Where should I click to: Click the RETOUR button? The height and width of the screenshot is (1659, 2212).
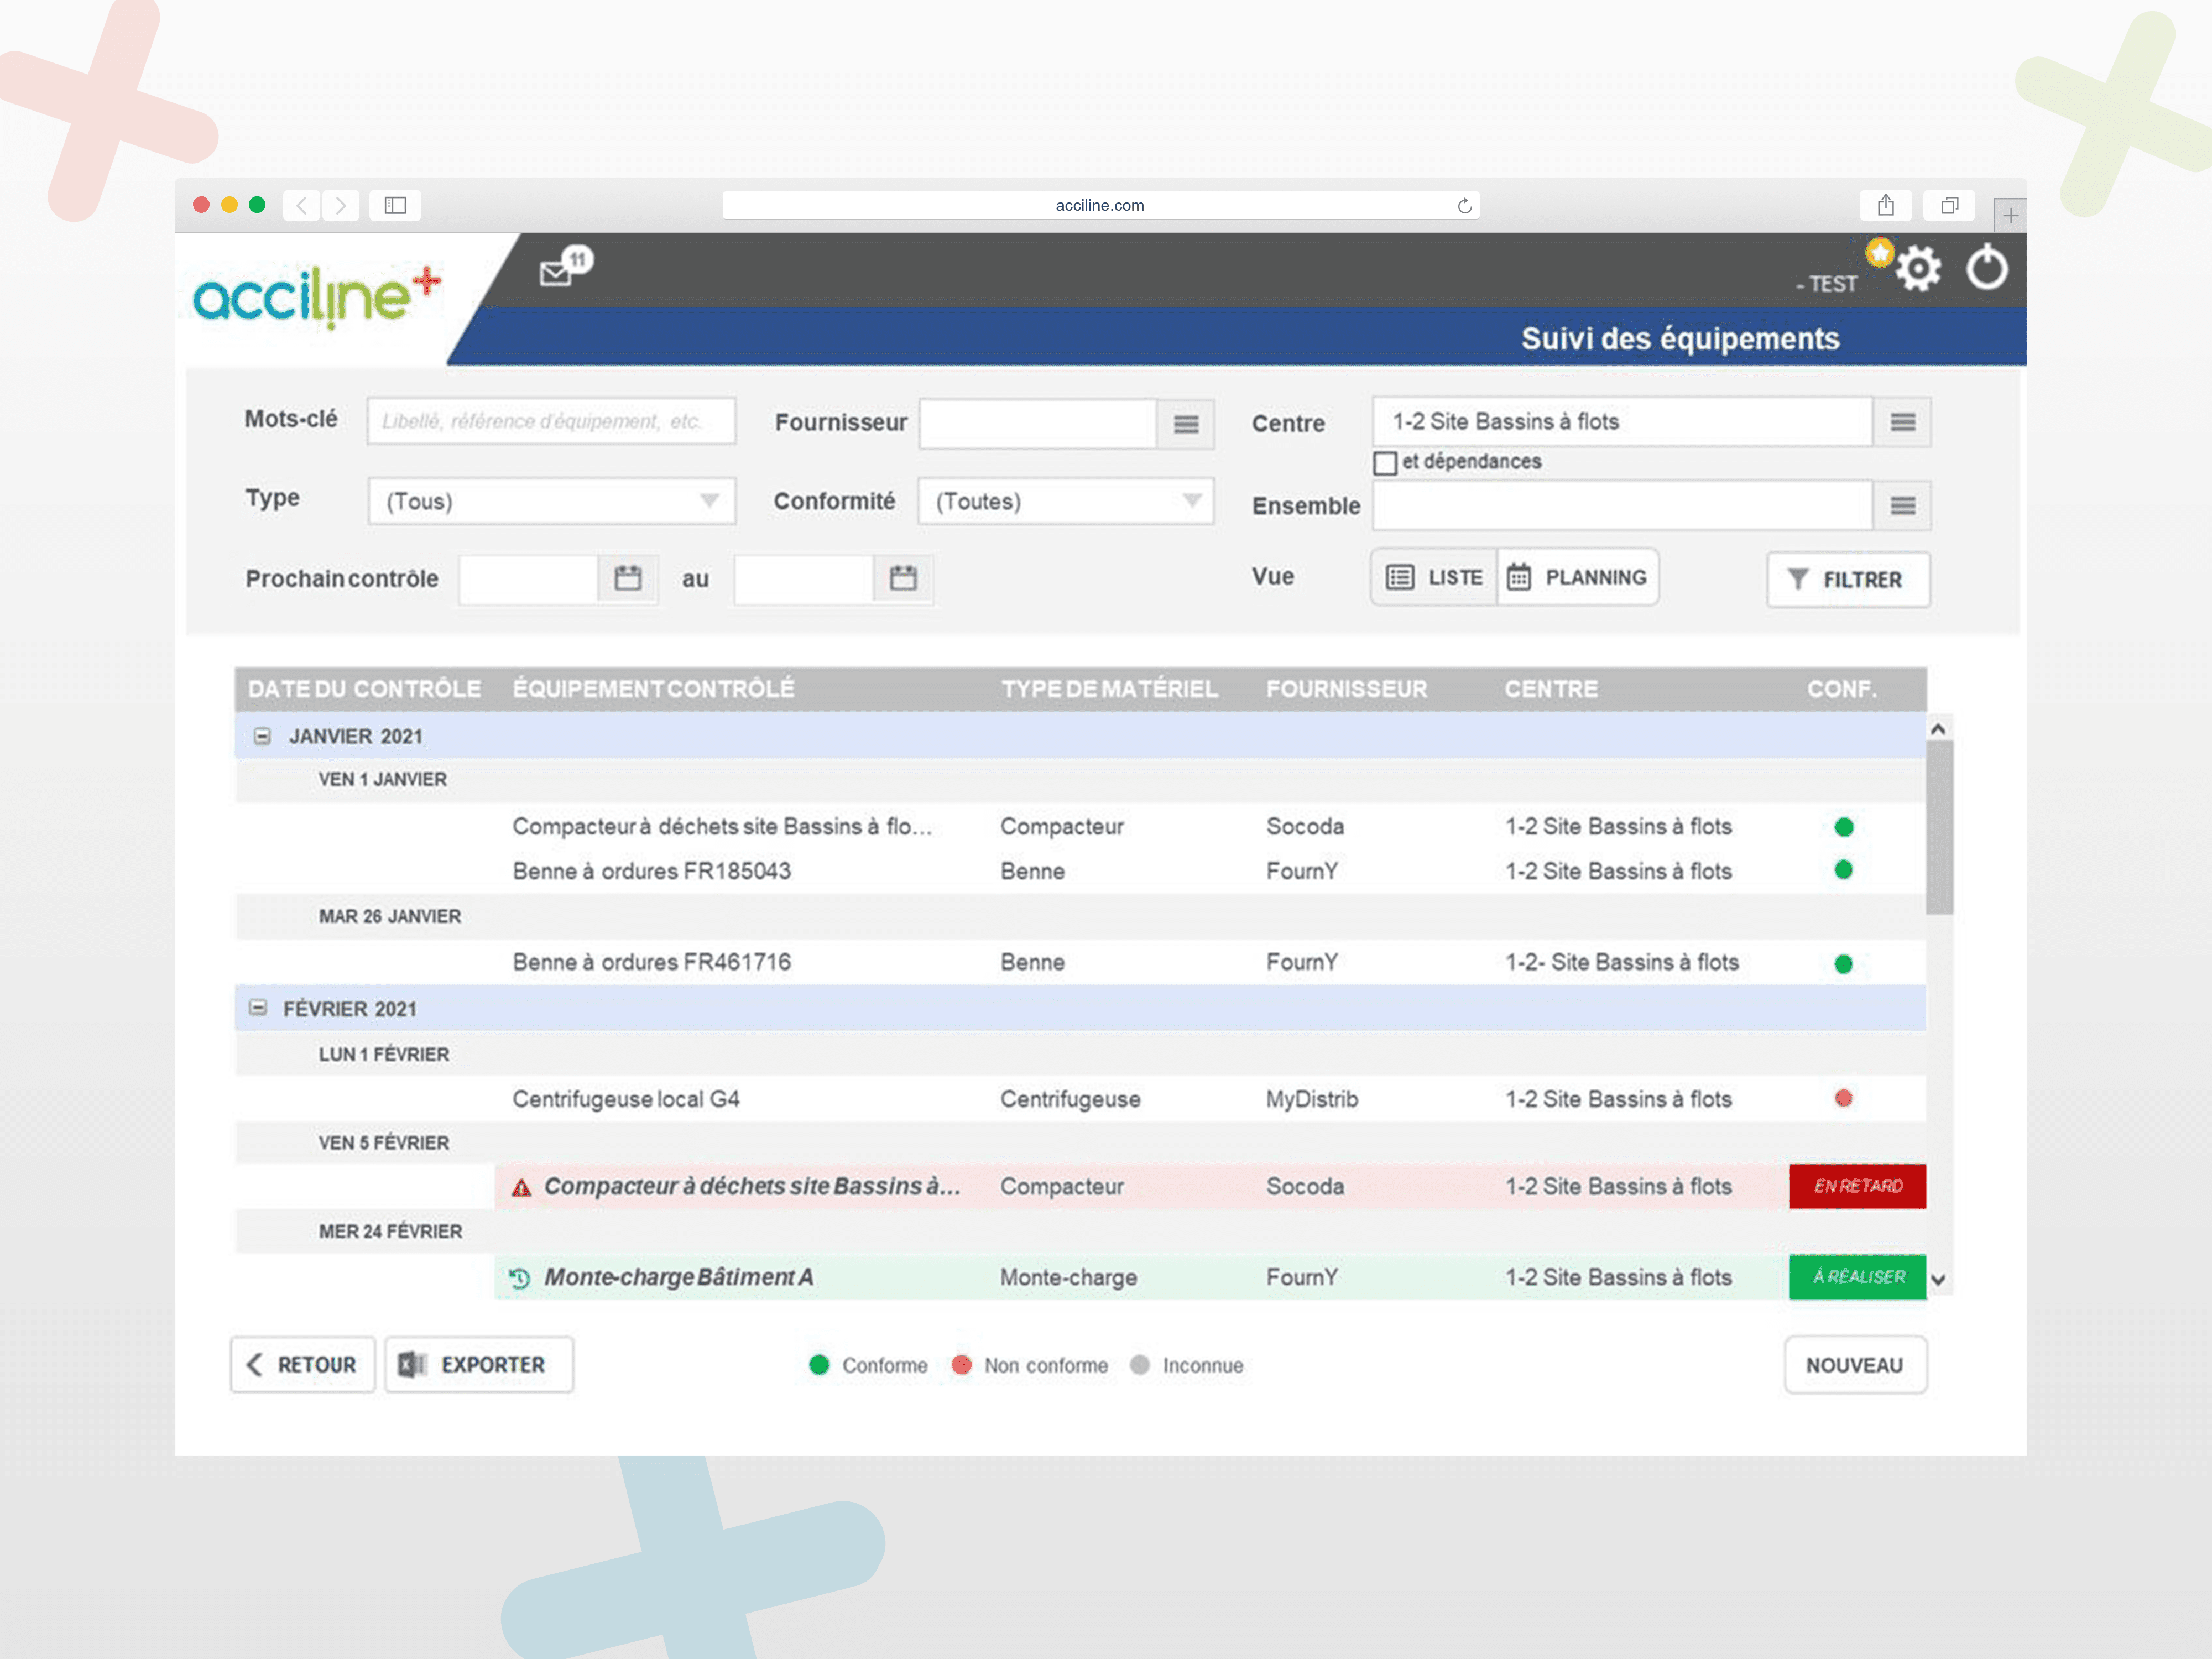click(303, 1365)
